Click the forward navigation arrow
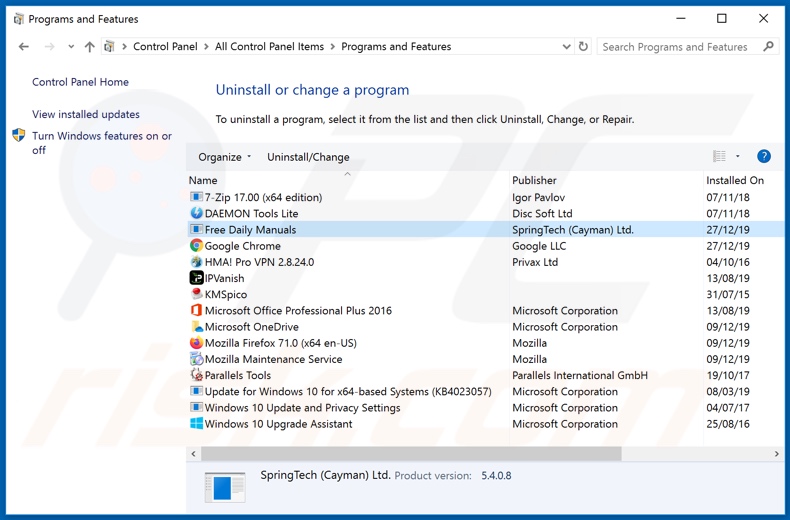This screenshot has height=520, width=790. click(49, 47)
